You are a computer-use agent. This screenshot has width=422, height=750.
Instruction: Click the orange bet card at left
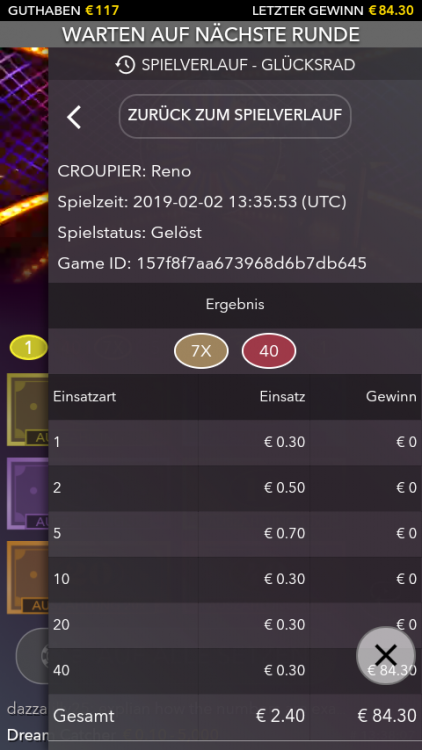coord(27,577)
